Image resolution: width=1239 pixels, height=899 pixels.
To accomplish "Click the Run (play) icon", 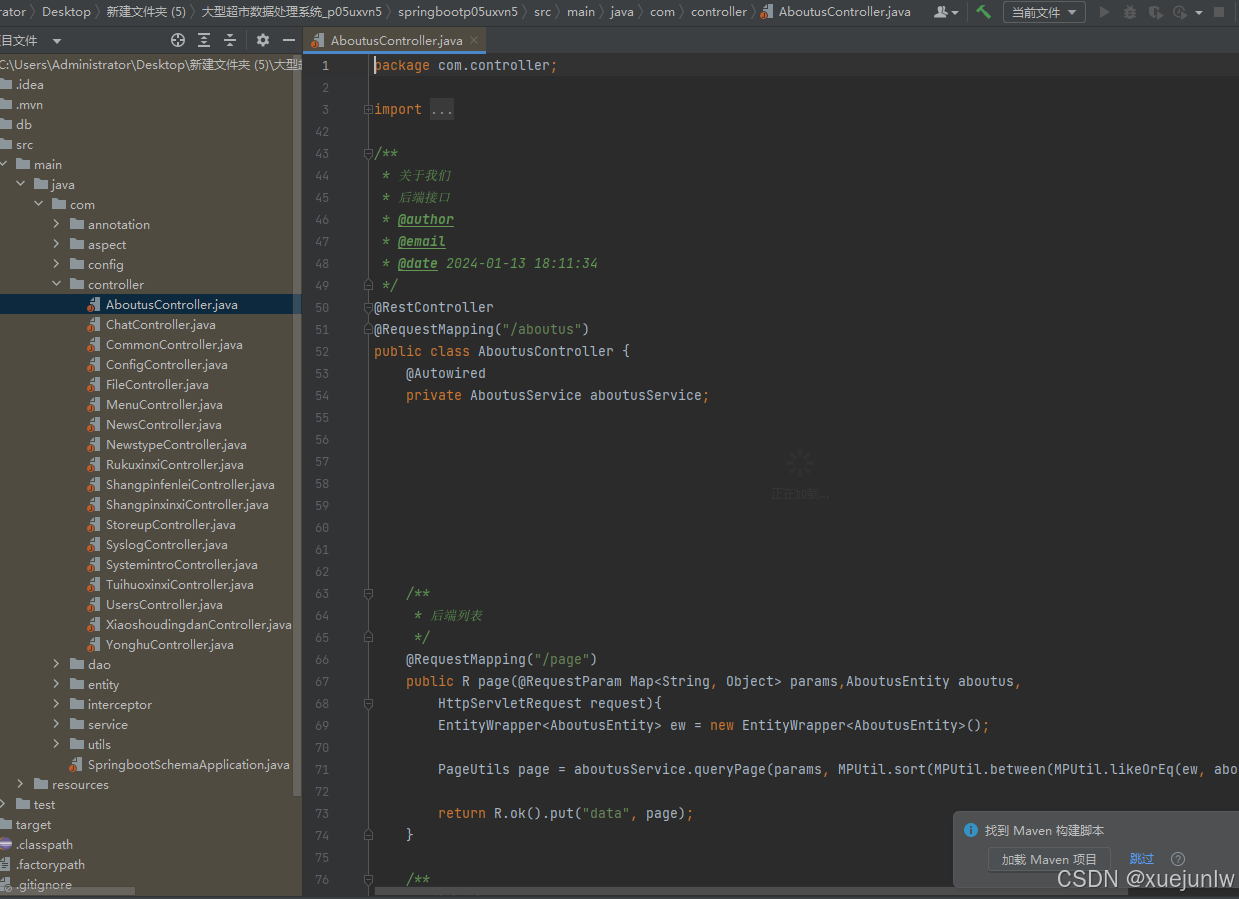I will click(x=1104, y=12).
